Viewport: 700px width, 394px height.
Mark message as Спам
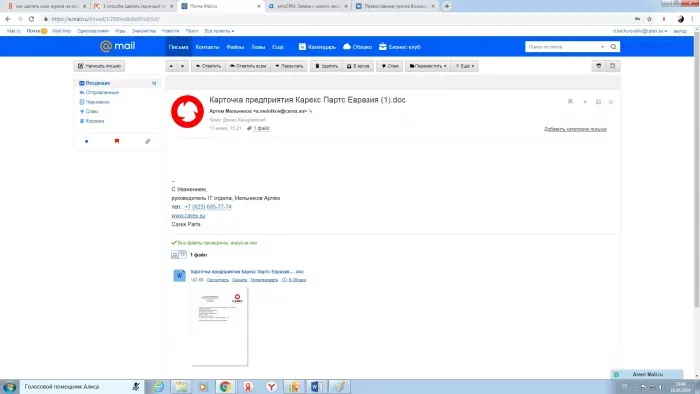click(390, 66)
